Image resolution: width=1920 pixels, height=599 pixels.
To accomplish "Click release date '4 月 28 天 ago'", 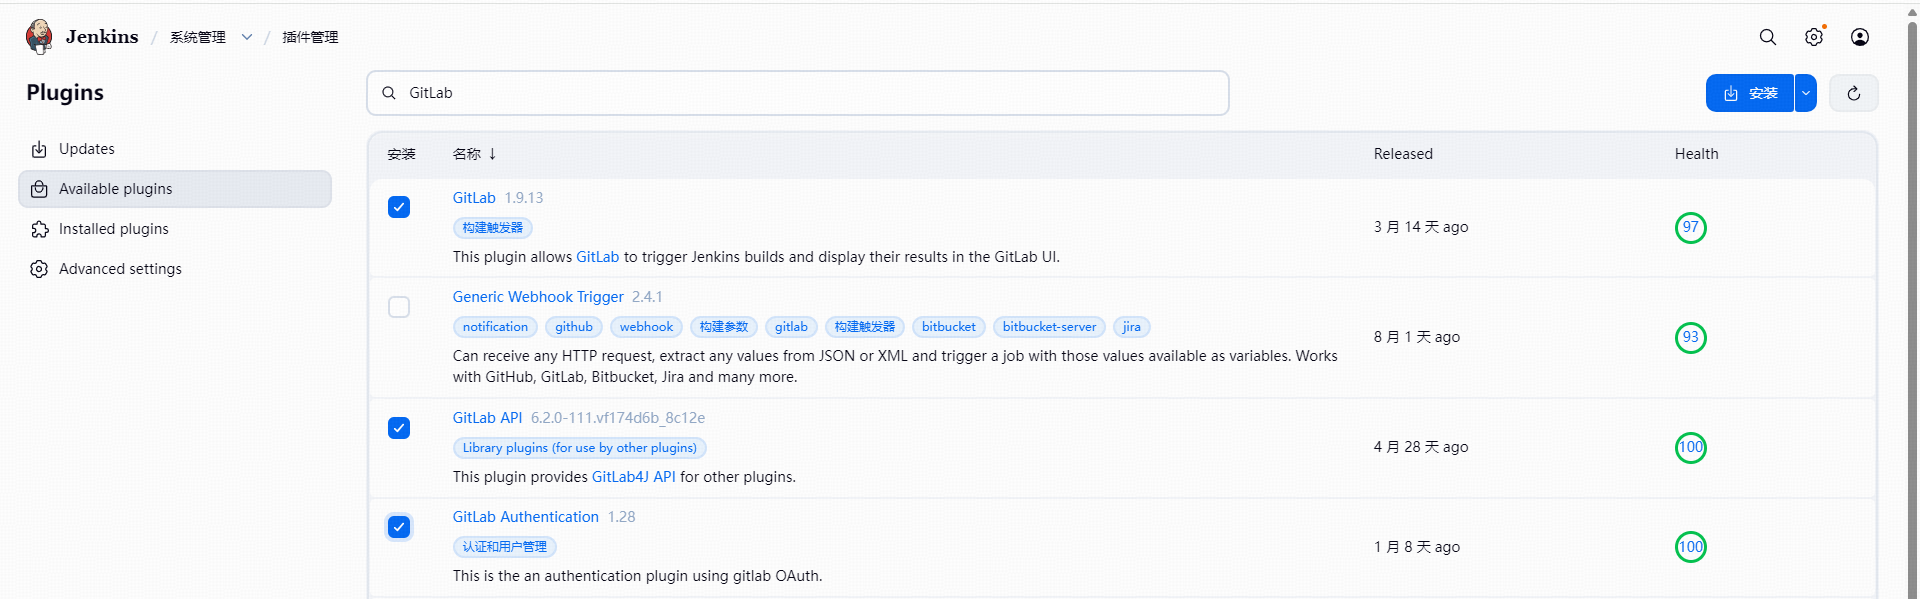I will [1421, 447].
